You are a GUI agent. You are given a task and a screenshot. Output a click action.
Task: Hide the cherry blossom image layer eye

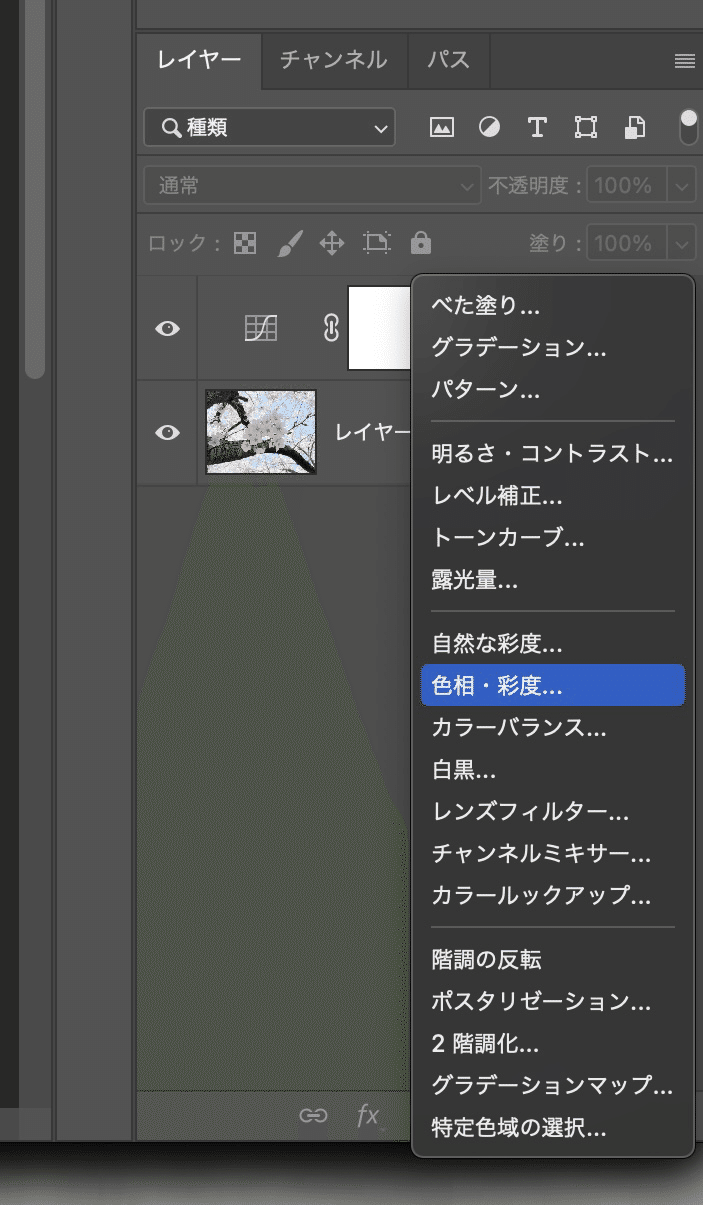pos(167,433)
